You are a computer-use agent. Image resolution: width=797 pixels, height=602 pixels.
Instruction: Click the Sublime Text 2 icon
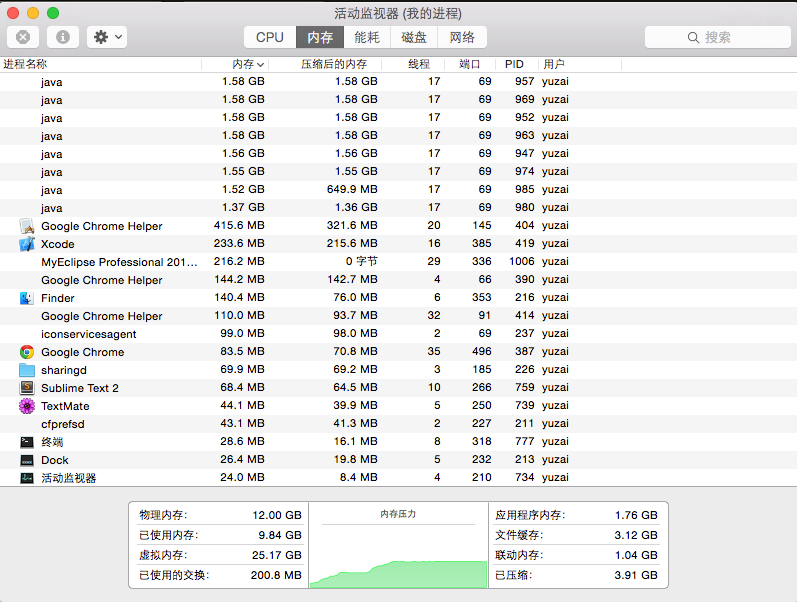point(27,388)
